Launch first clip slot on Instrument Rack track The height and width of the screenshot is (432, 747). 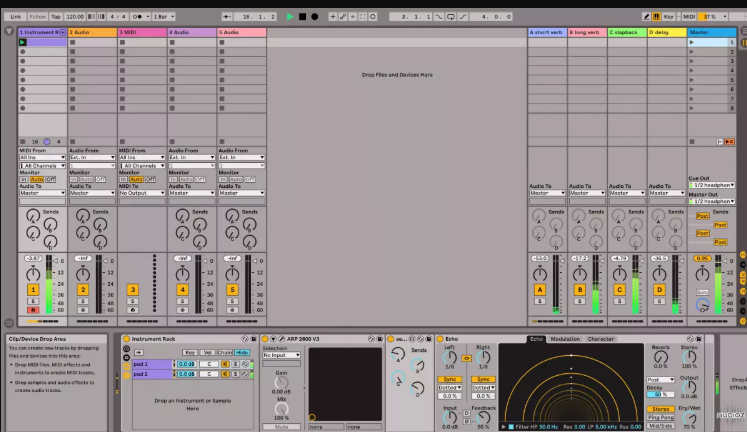[x=22, y=42]
